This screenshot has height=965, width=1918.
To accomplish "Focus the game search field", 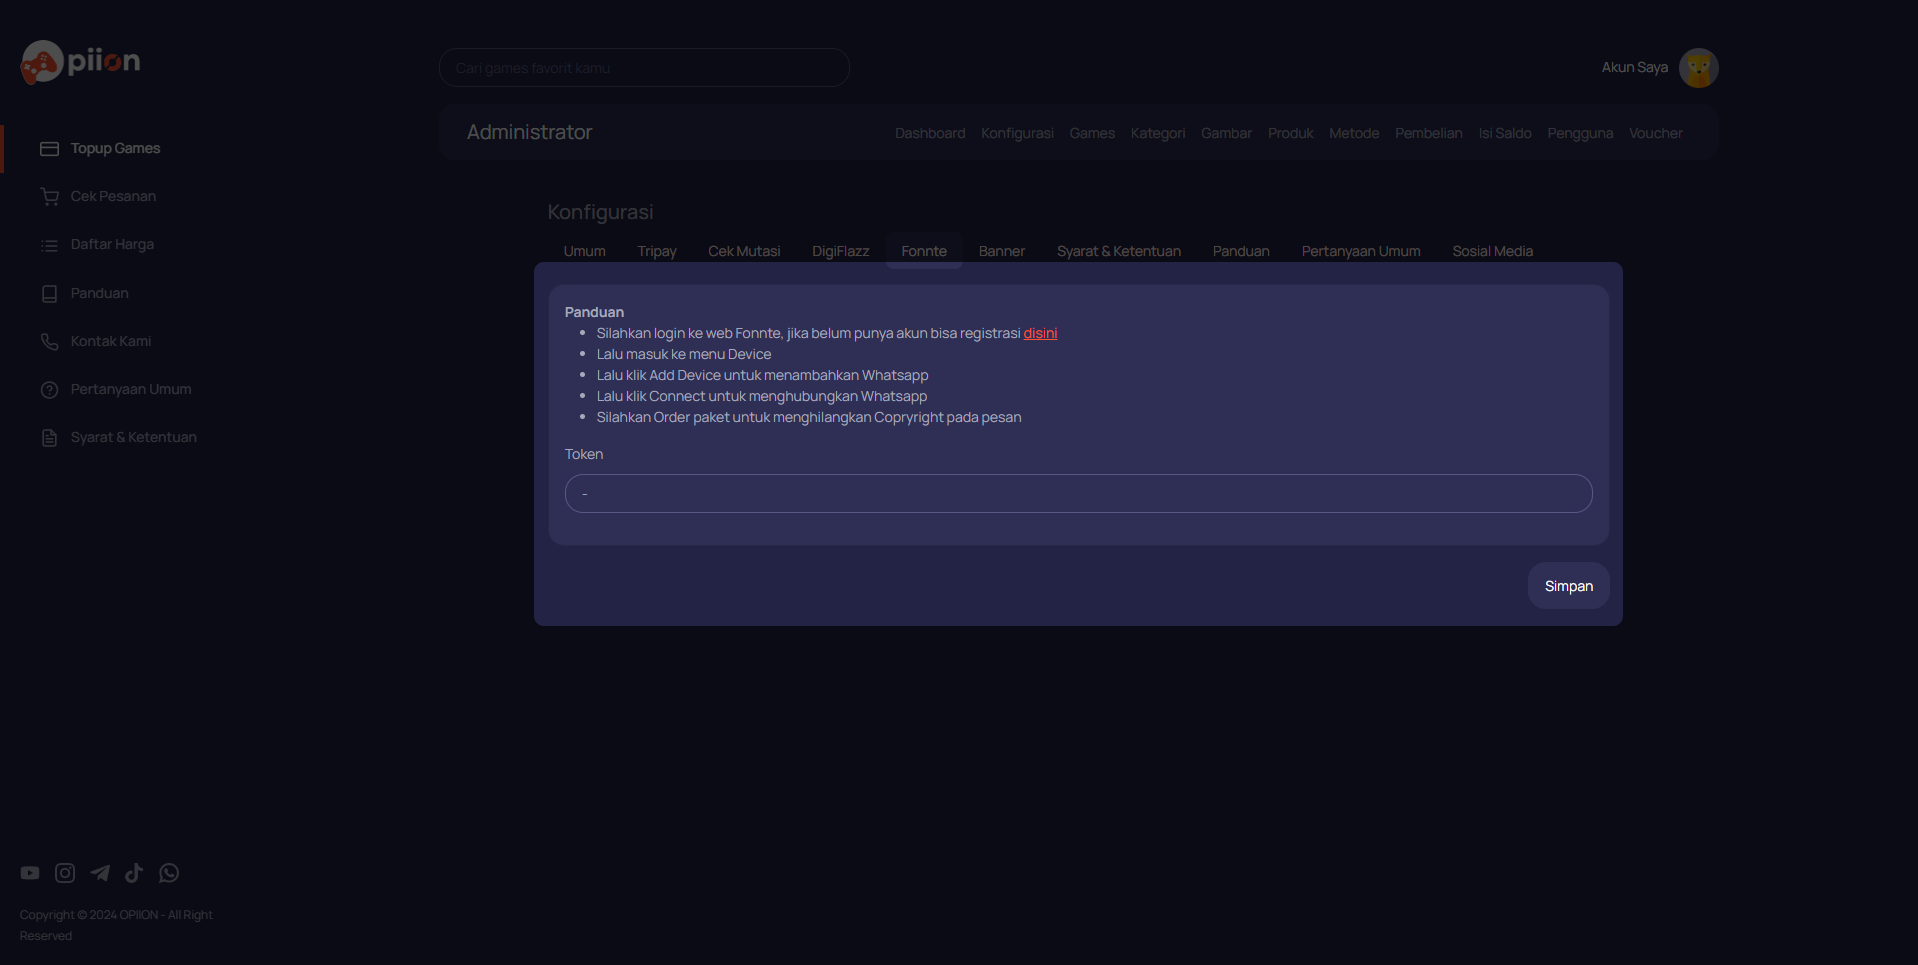I will click(x=644, y=68).
